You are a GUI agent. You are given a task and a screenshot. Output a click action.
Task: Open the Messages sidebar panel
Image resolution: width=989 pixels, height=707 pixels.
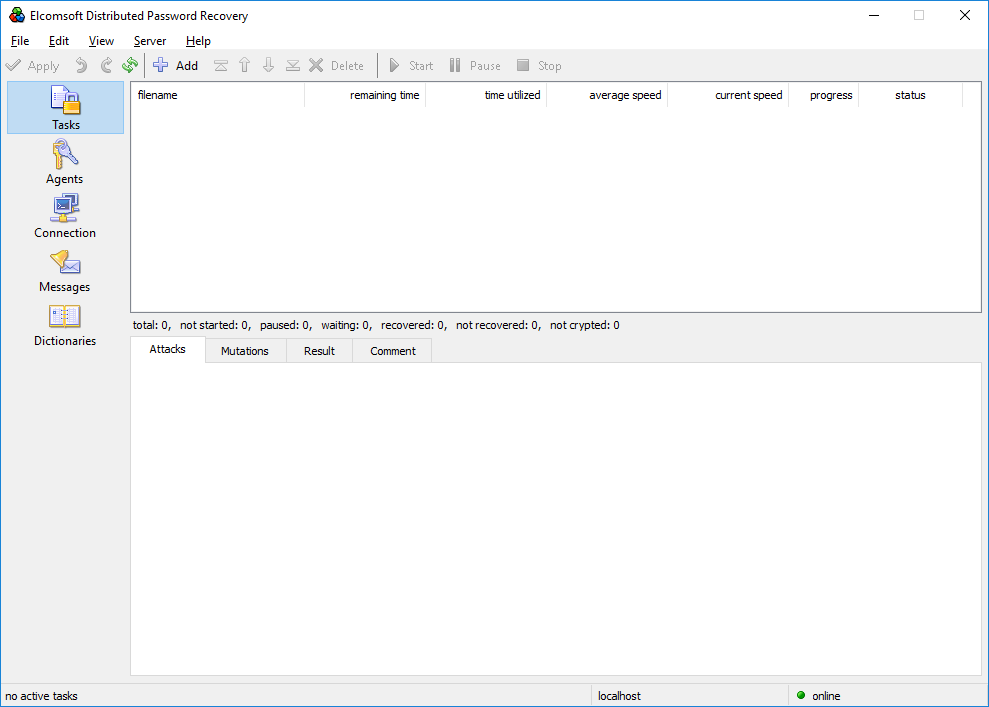(64, 271)
